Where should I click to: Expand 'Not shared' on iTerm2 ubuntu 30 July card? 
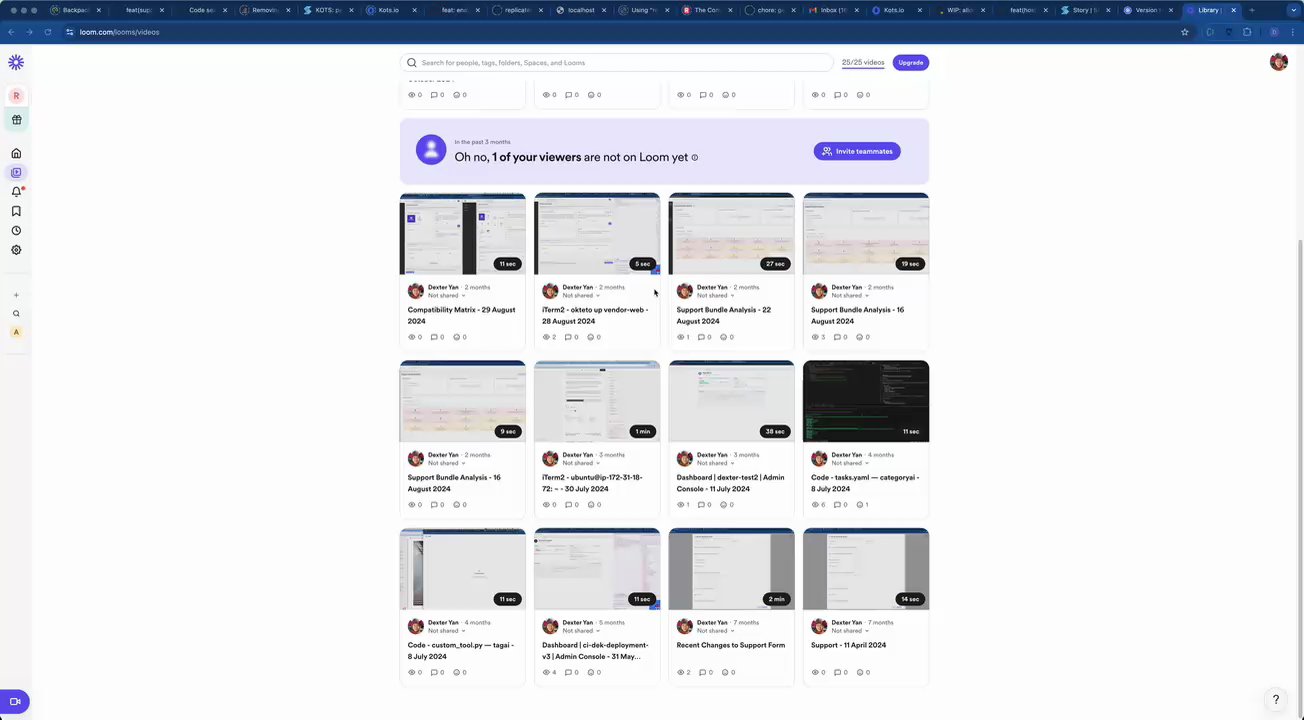point(580,463)
